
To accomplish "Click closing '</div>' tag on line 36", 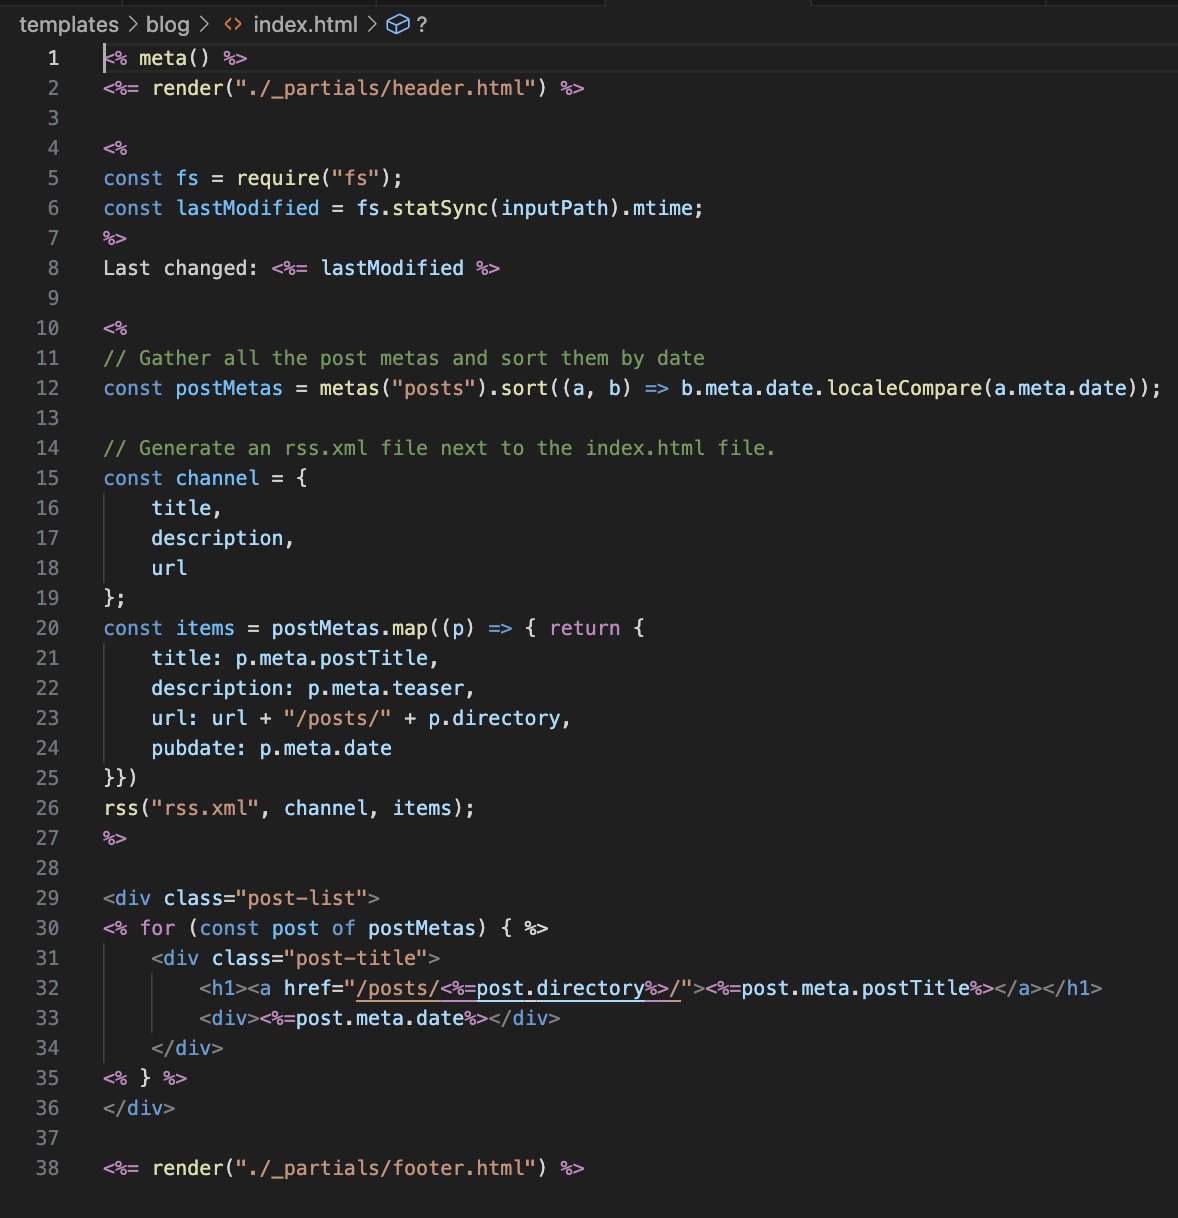I will (x=139, y=1108).
